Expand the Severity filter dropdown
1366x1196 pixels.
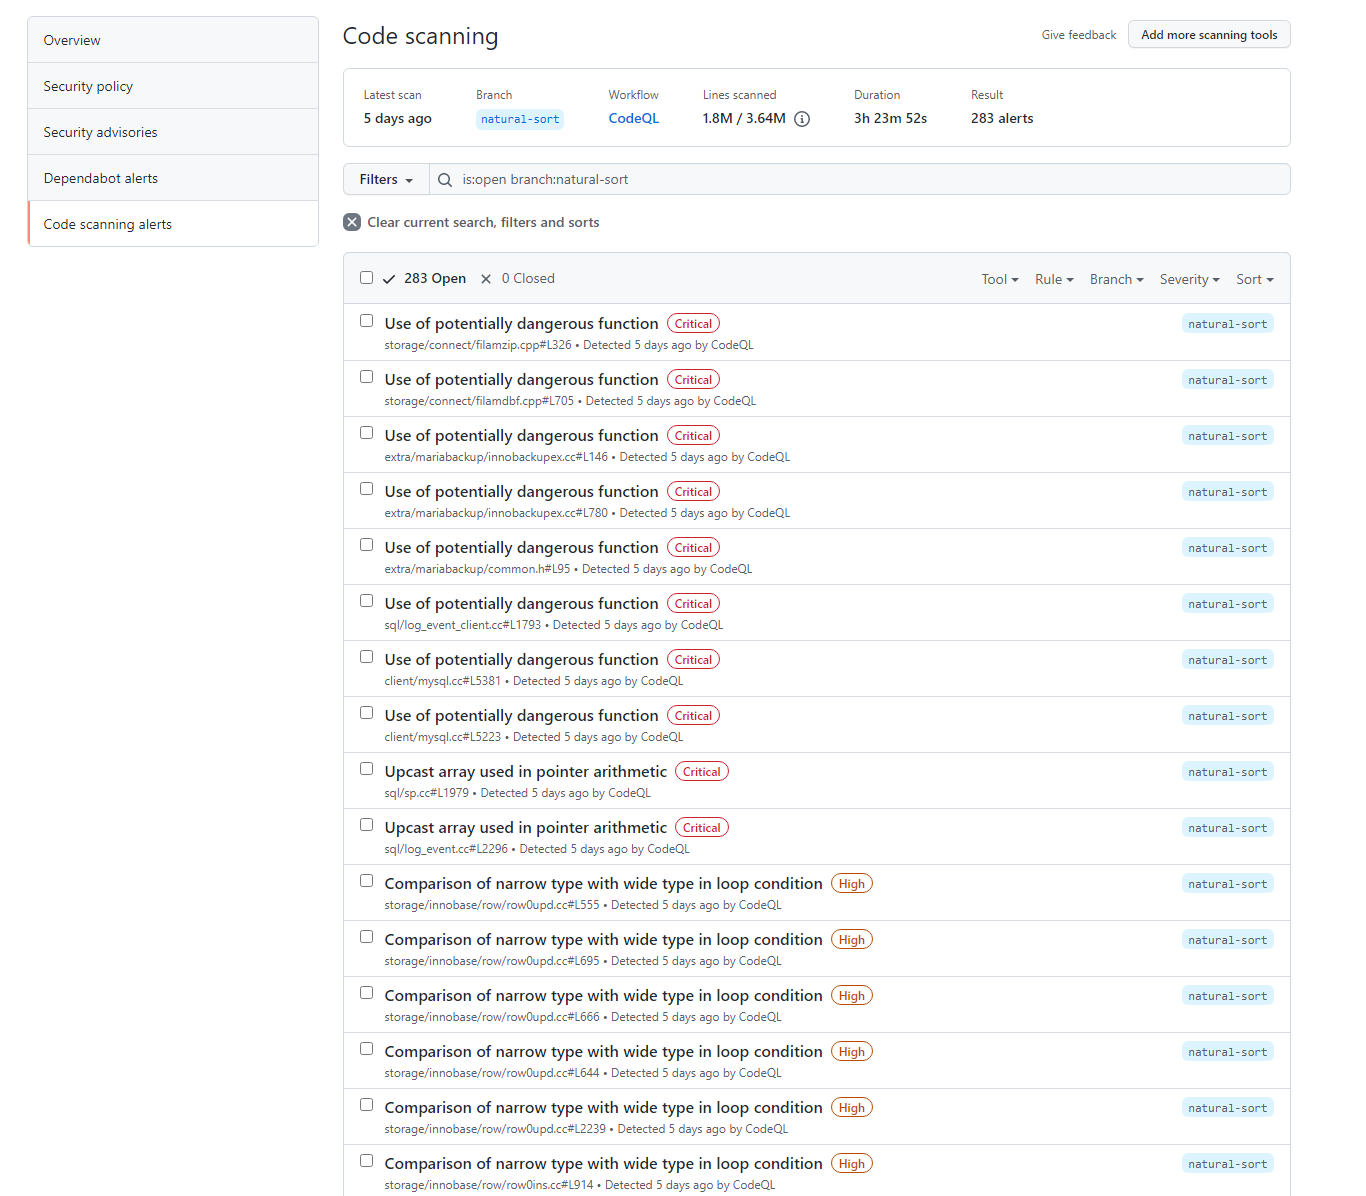[1189, 280]
